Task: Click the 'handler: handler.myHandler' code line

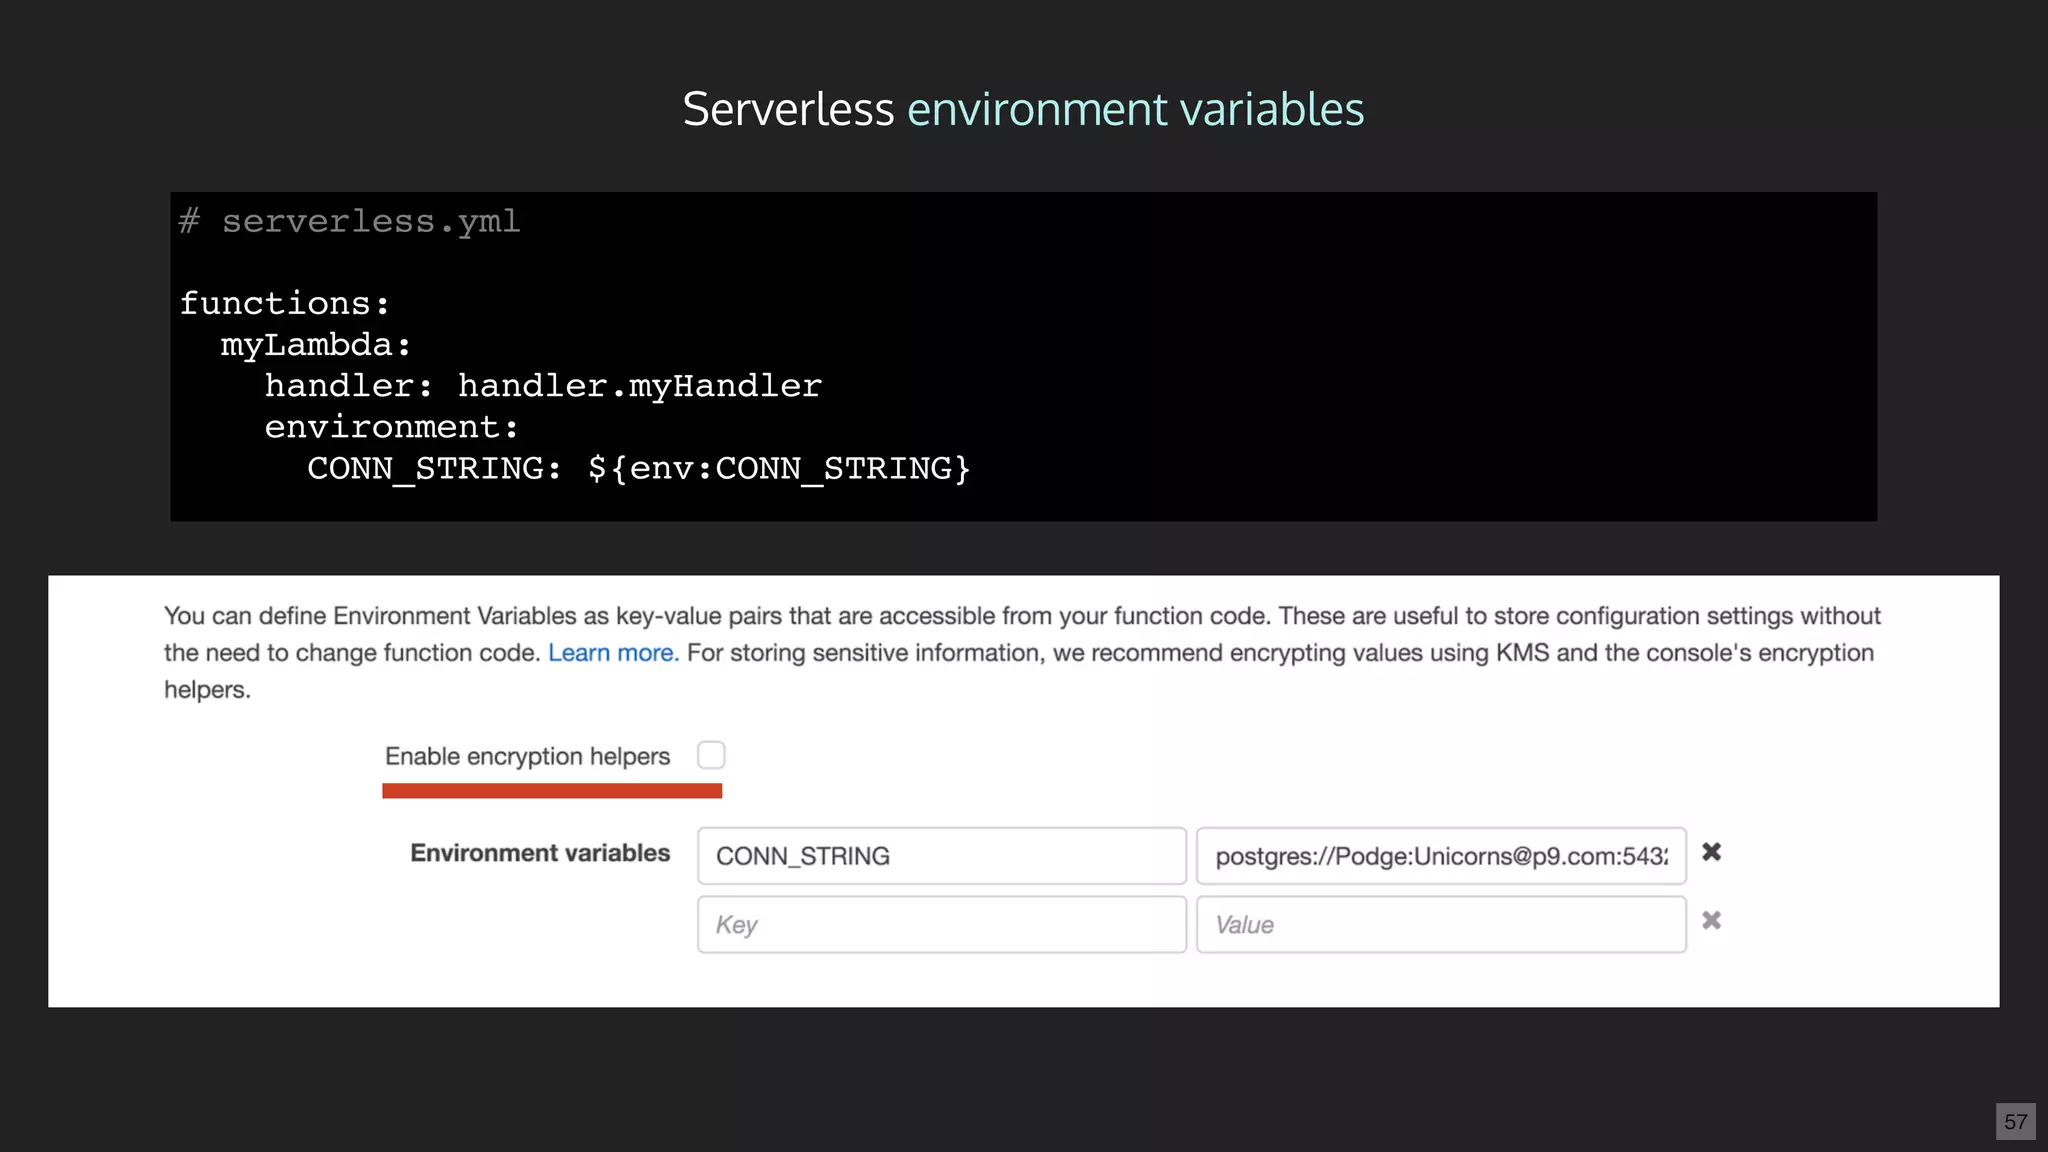Action: pyautogui.click(x=543, y=386)
